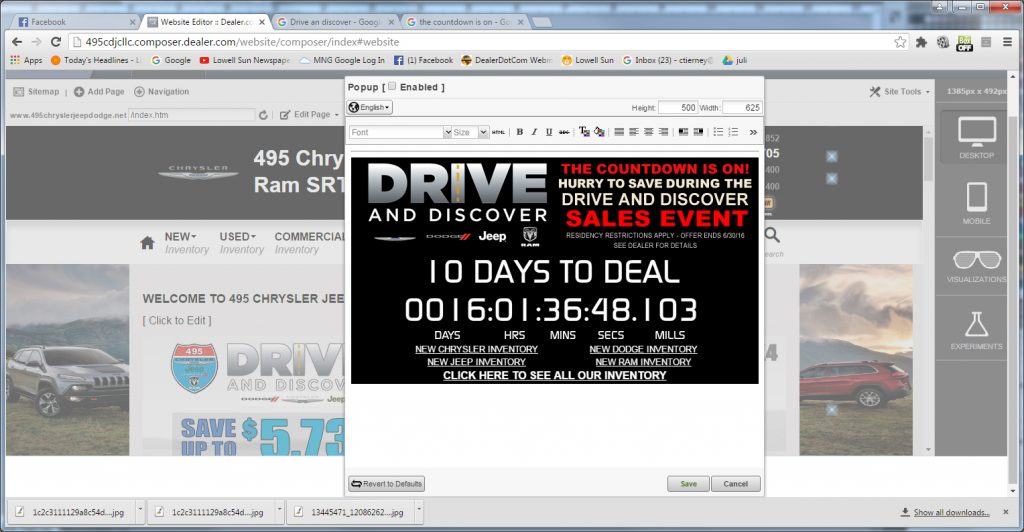The height and width of the screenshot is (532, 1024).
Task: Open the Visualizations panel
Action: [976, 266]
